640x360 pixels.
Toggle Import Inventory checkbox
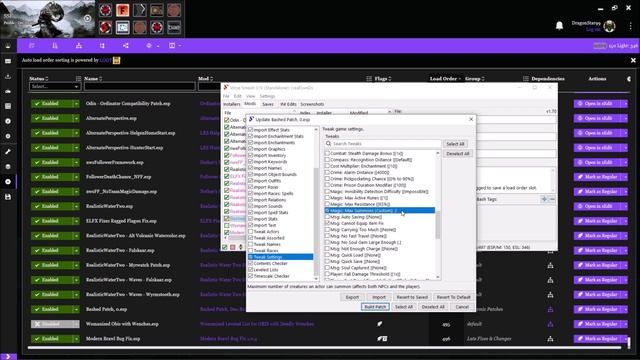pyautogui.click(x=251, y=156)
